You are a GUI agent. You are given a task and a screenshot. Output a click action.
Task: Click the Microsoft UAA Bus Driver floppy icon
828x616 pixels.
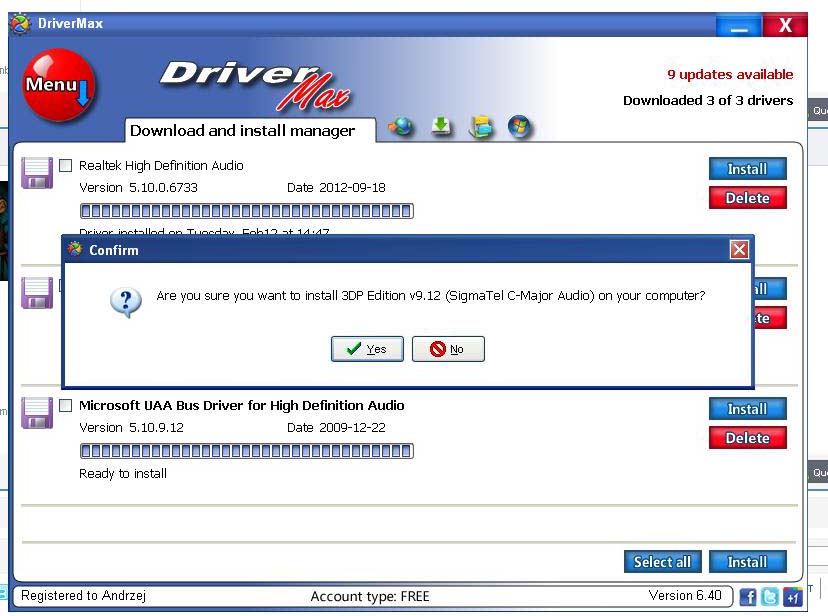coord(37,413)
